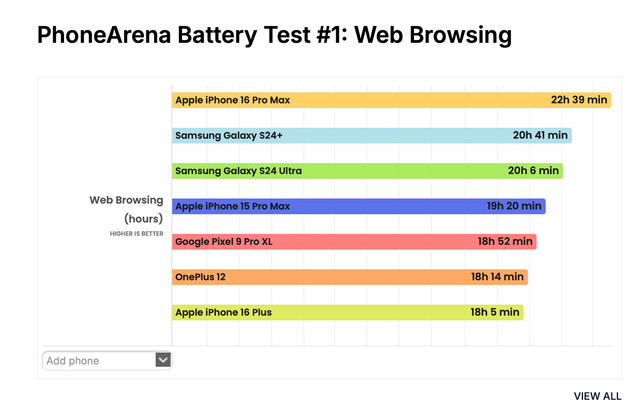The image size is (640, 419).
Task: Click the Add phone input field
Action: tap(98, 360)
